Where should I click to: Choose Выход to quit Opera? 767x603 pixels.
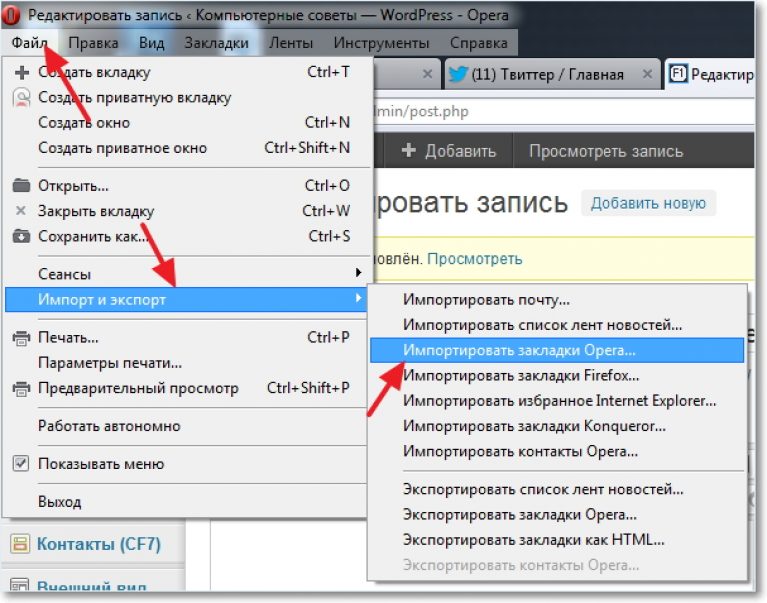[185, 502]
